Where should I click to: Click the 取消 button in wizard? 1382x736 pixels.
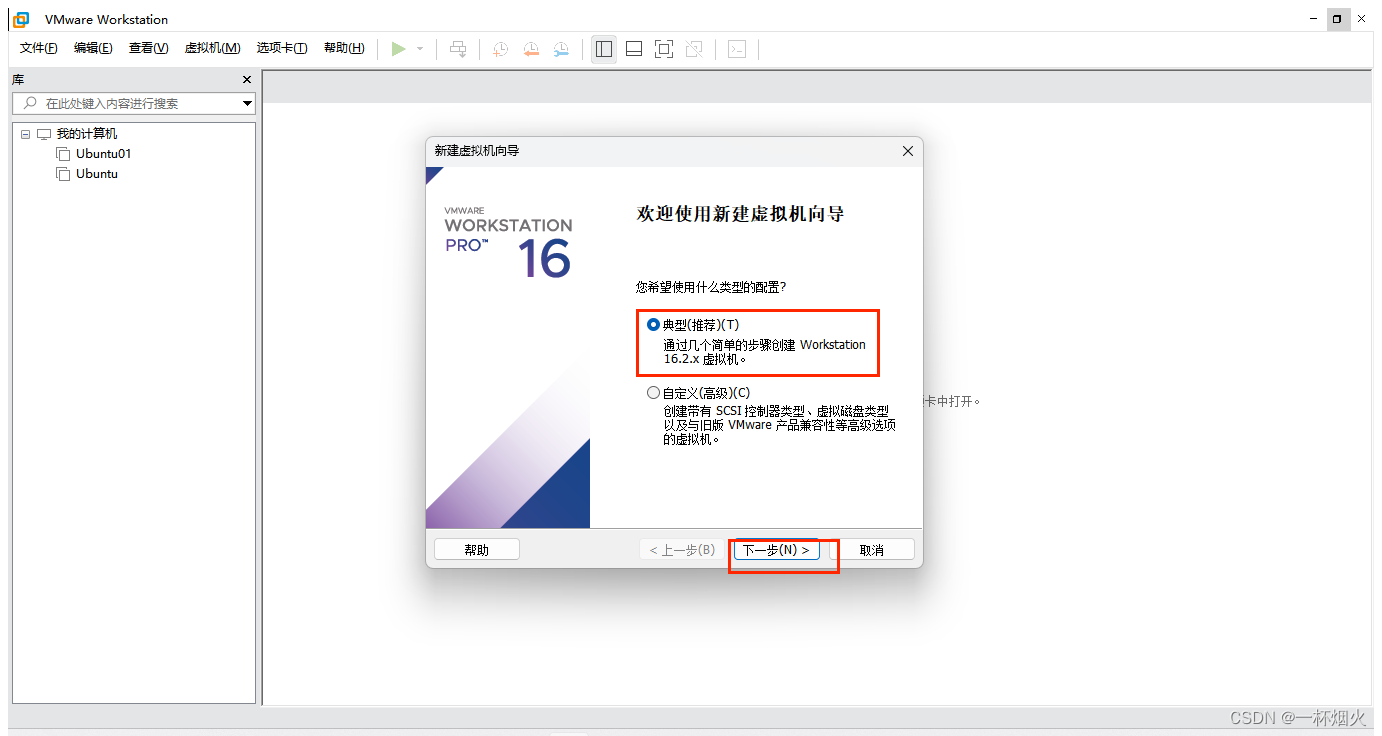click(872, 550)
